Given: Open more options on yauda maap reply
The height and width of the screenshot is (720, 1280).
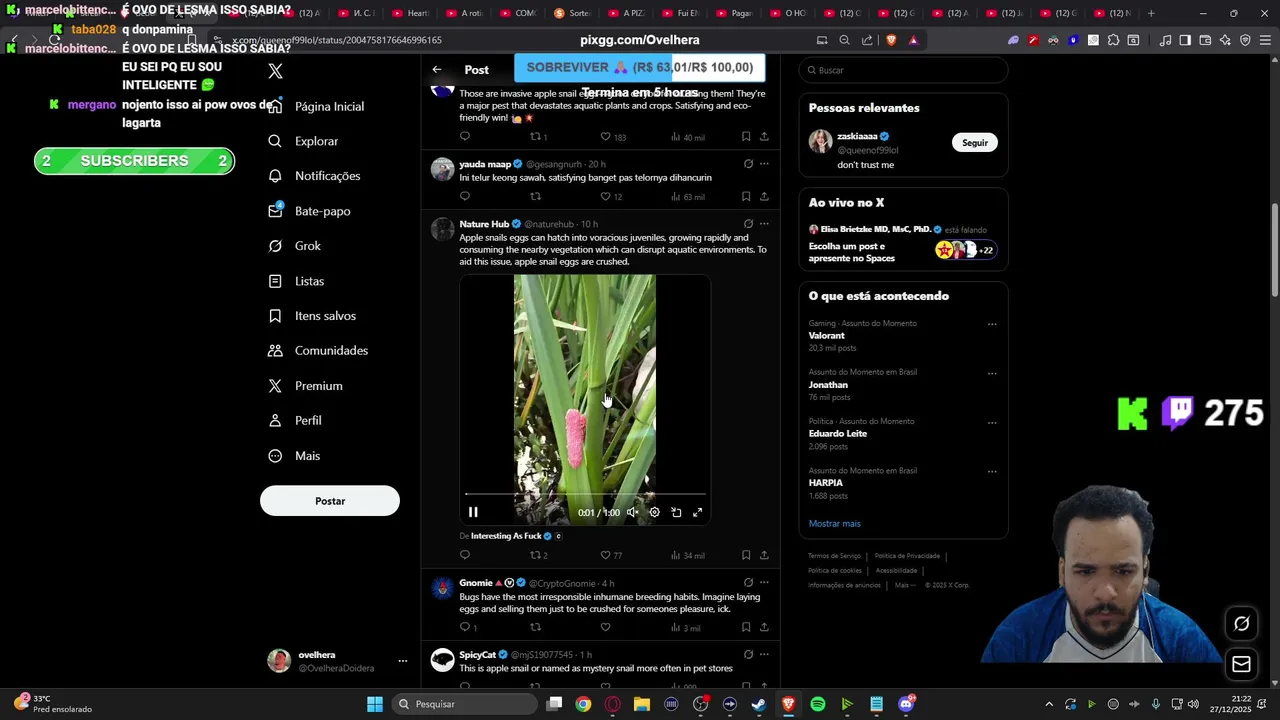Looking at the screenshot, I should click(764, 164).
